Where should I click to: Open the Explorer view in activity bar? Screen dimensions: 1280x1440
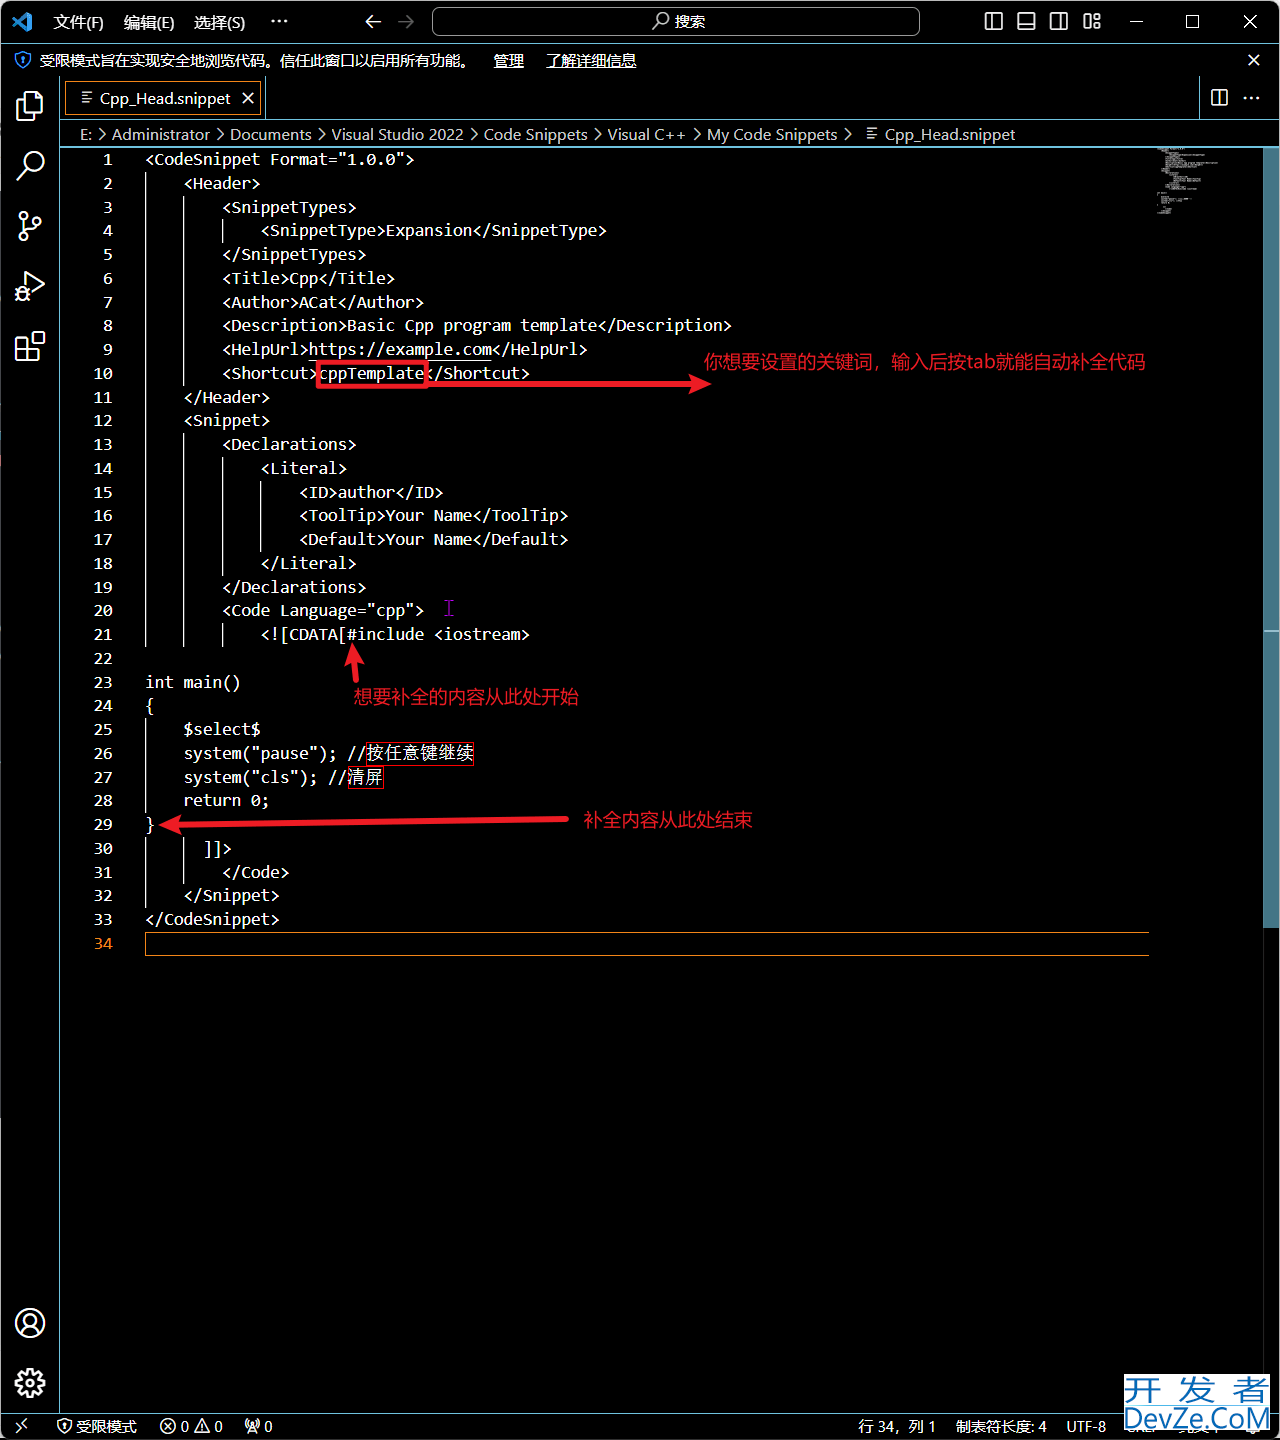pyautogui.click(x=30, y=106)
